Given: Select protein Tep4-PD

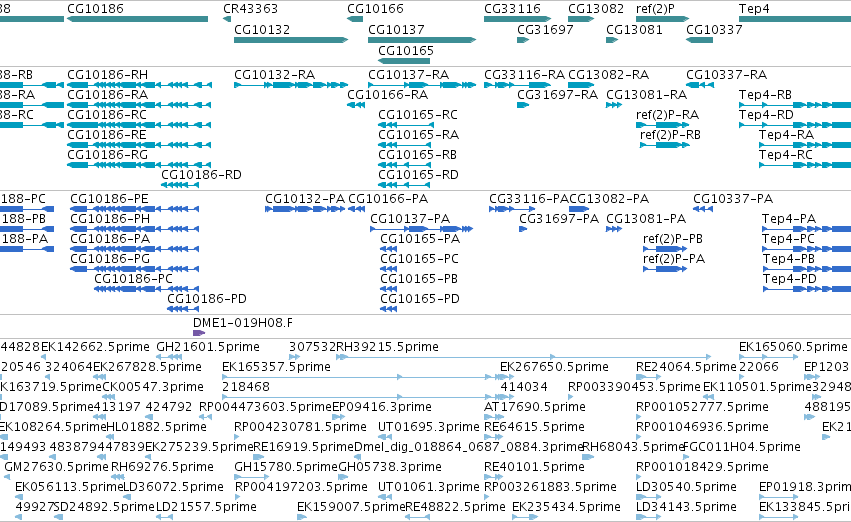Looking at the screenshot, I should [x=806, y=289].
